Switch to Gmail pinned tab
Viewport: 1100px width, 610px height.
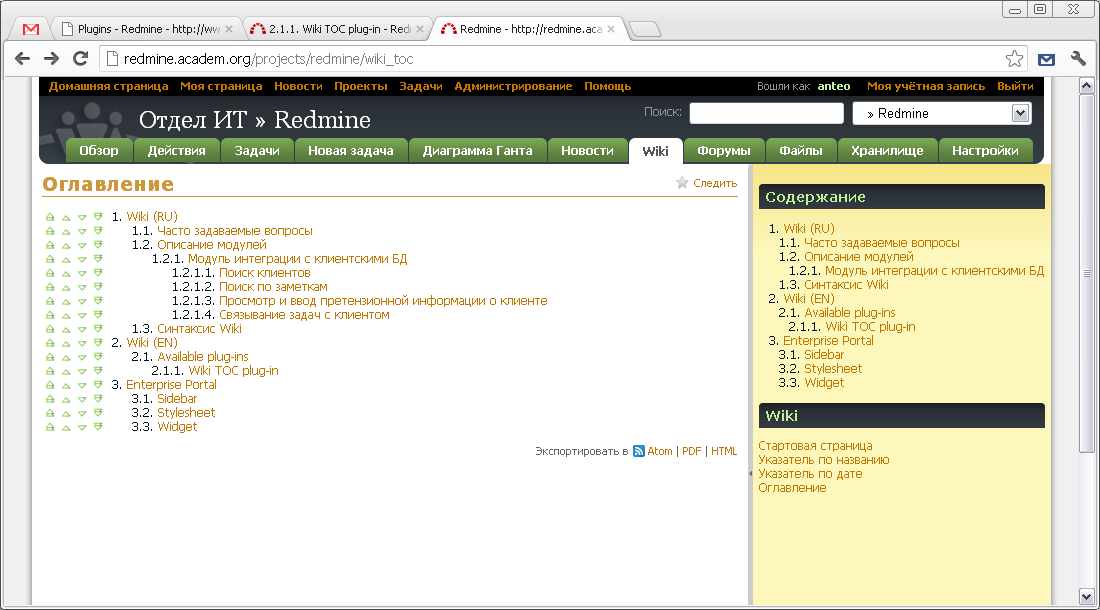click(31, 29)
